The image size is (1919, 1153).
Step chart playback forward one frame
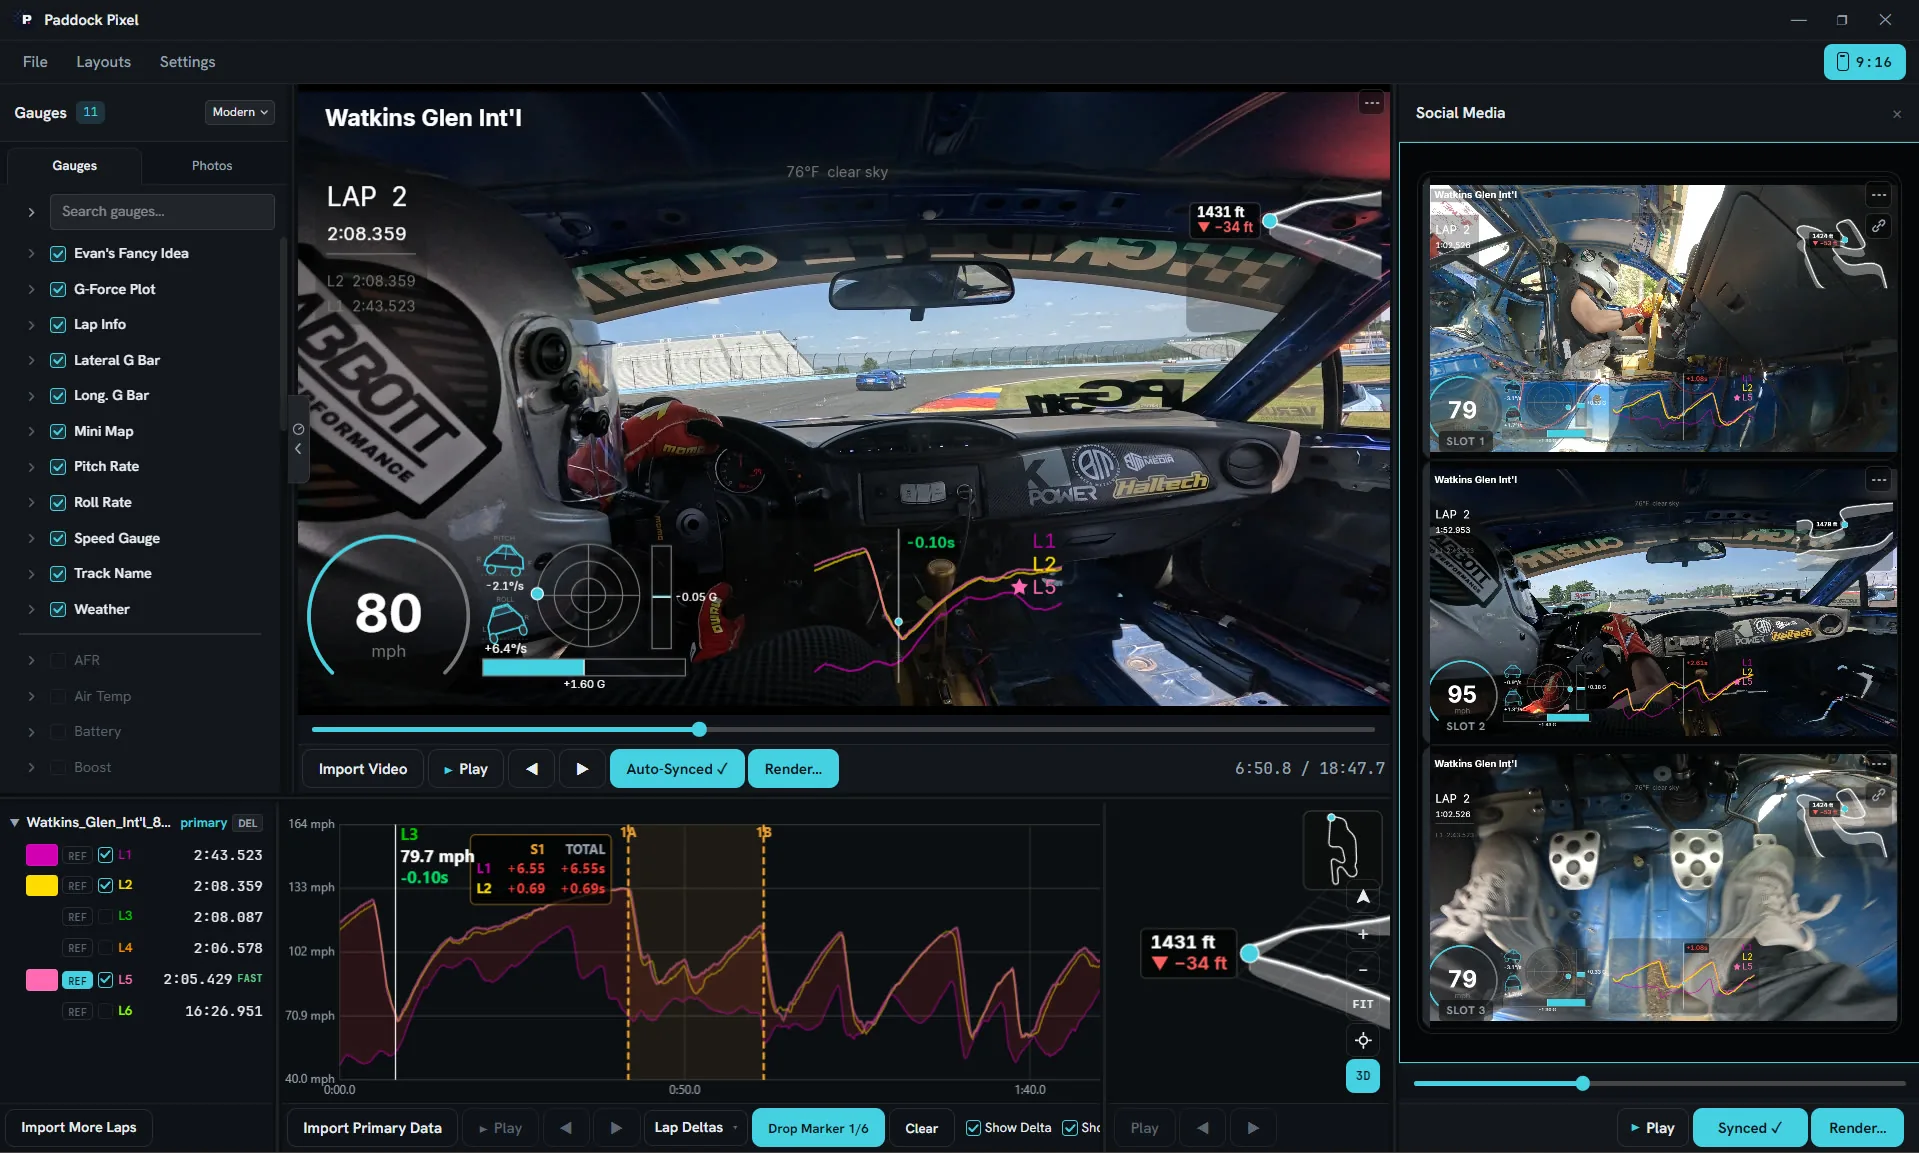click(616, 1128)
